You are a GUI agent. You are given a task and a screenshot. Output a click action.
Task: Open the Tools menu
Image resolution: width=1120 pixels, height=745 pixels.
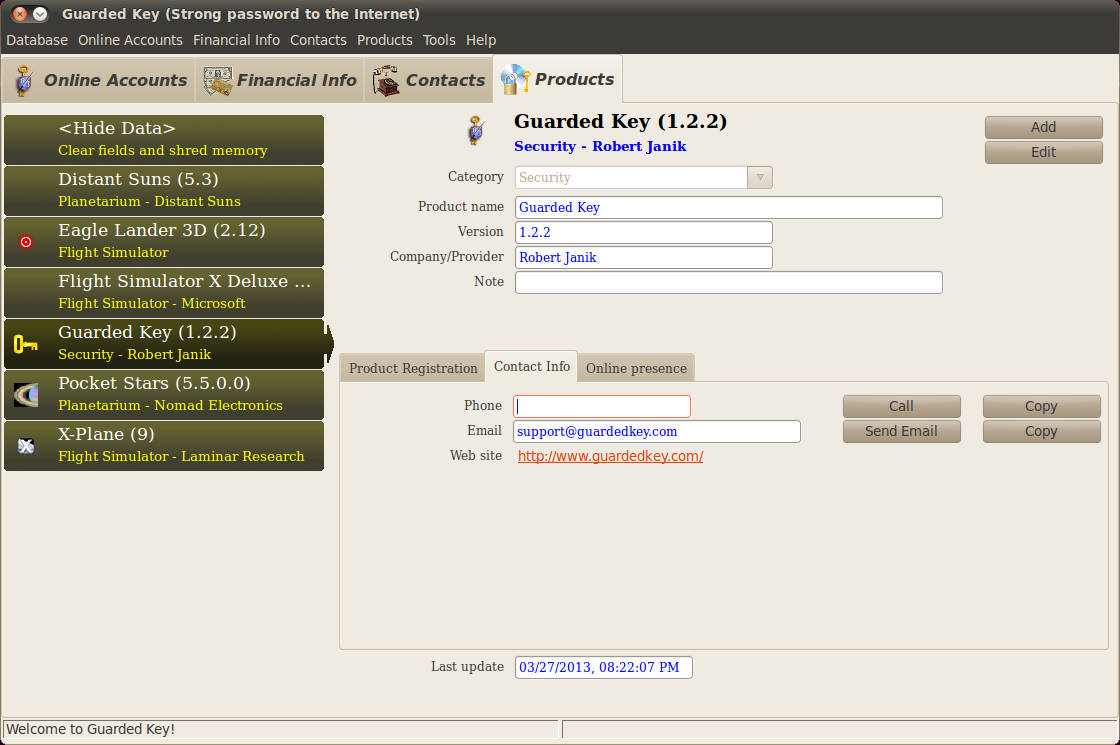click(439, 40)
